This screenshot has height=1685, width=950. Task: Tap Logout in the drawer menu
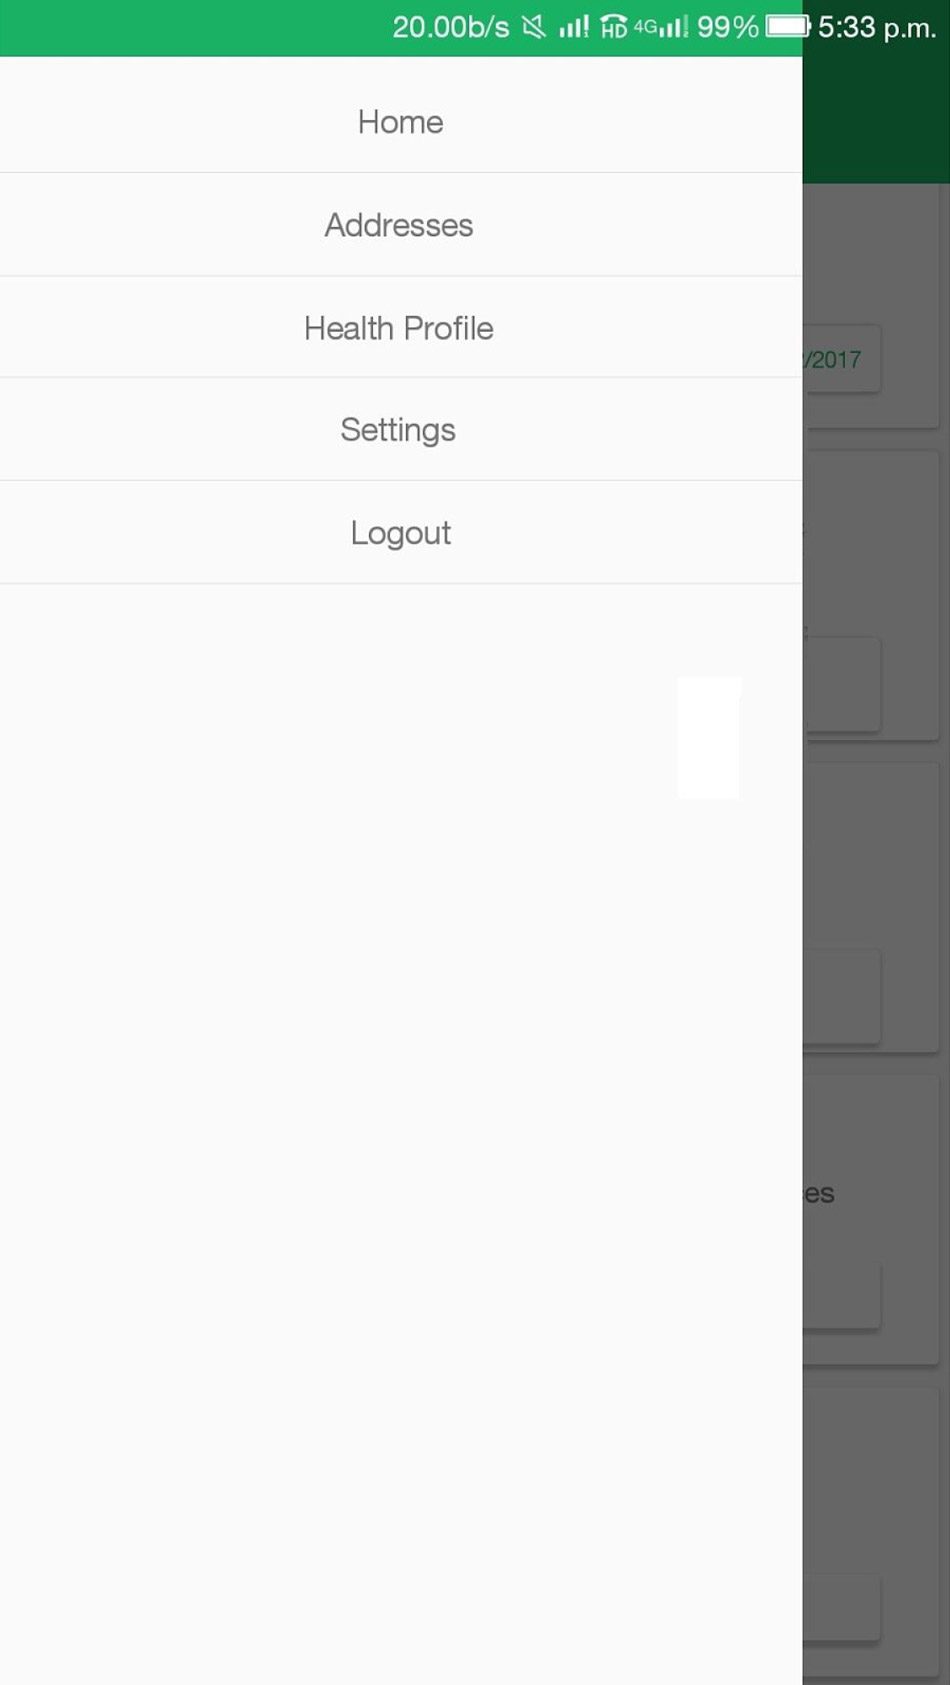[x=400, y=533]
